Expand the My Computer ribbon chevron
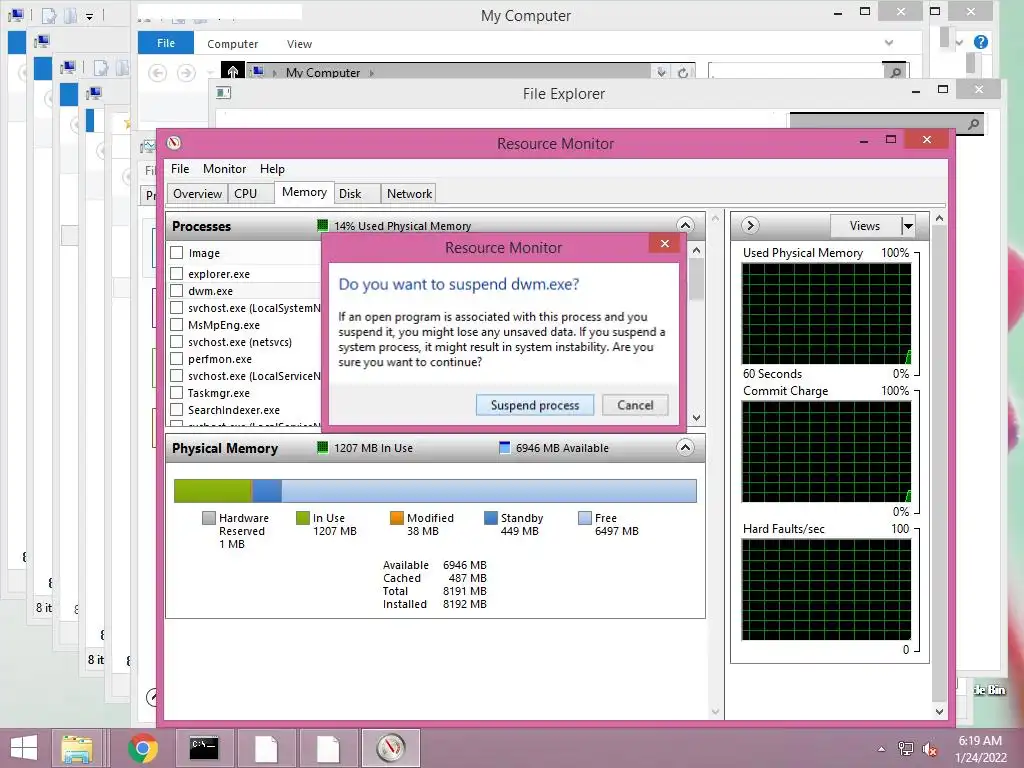 889,42
